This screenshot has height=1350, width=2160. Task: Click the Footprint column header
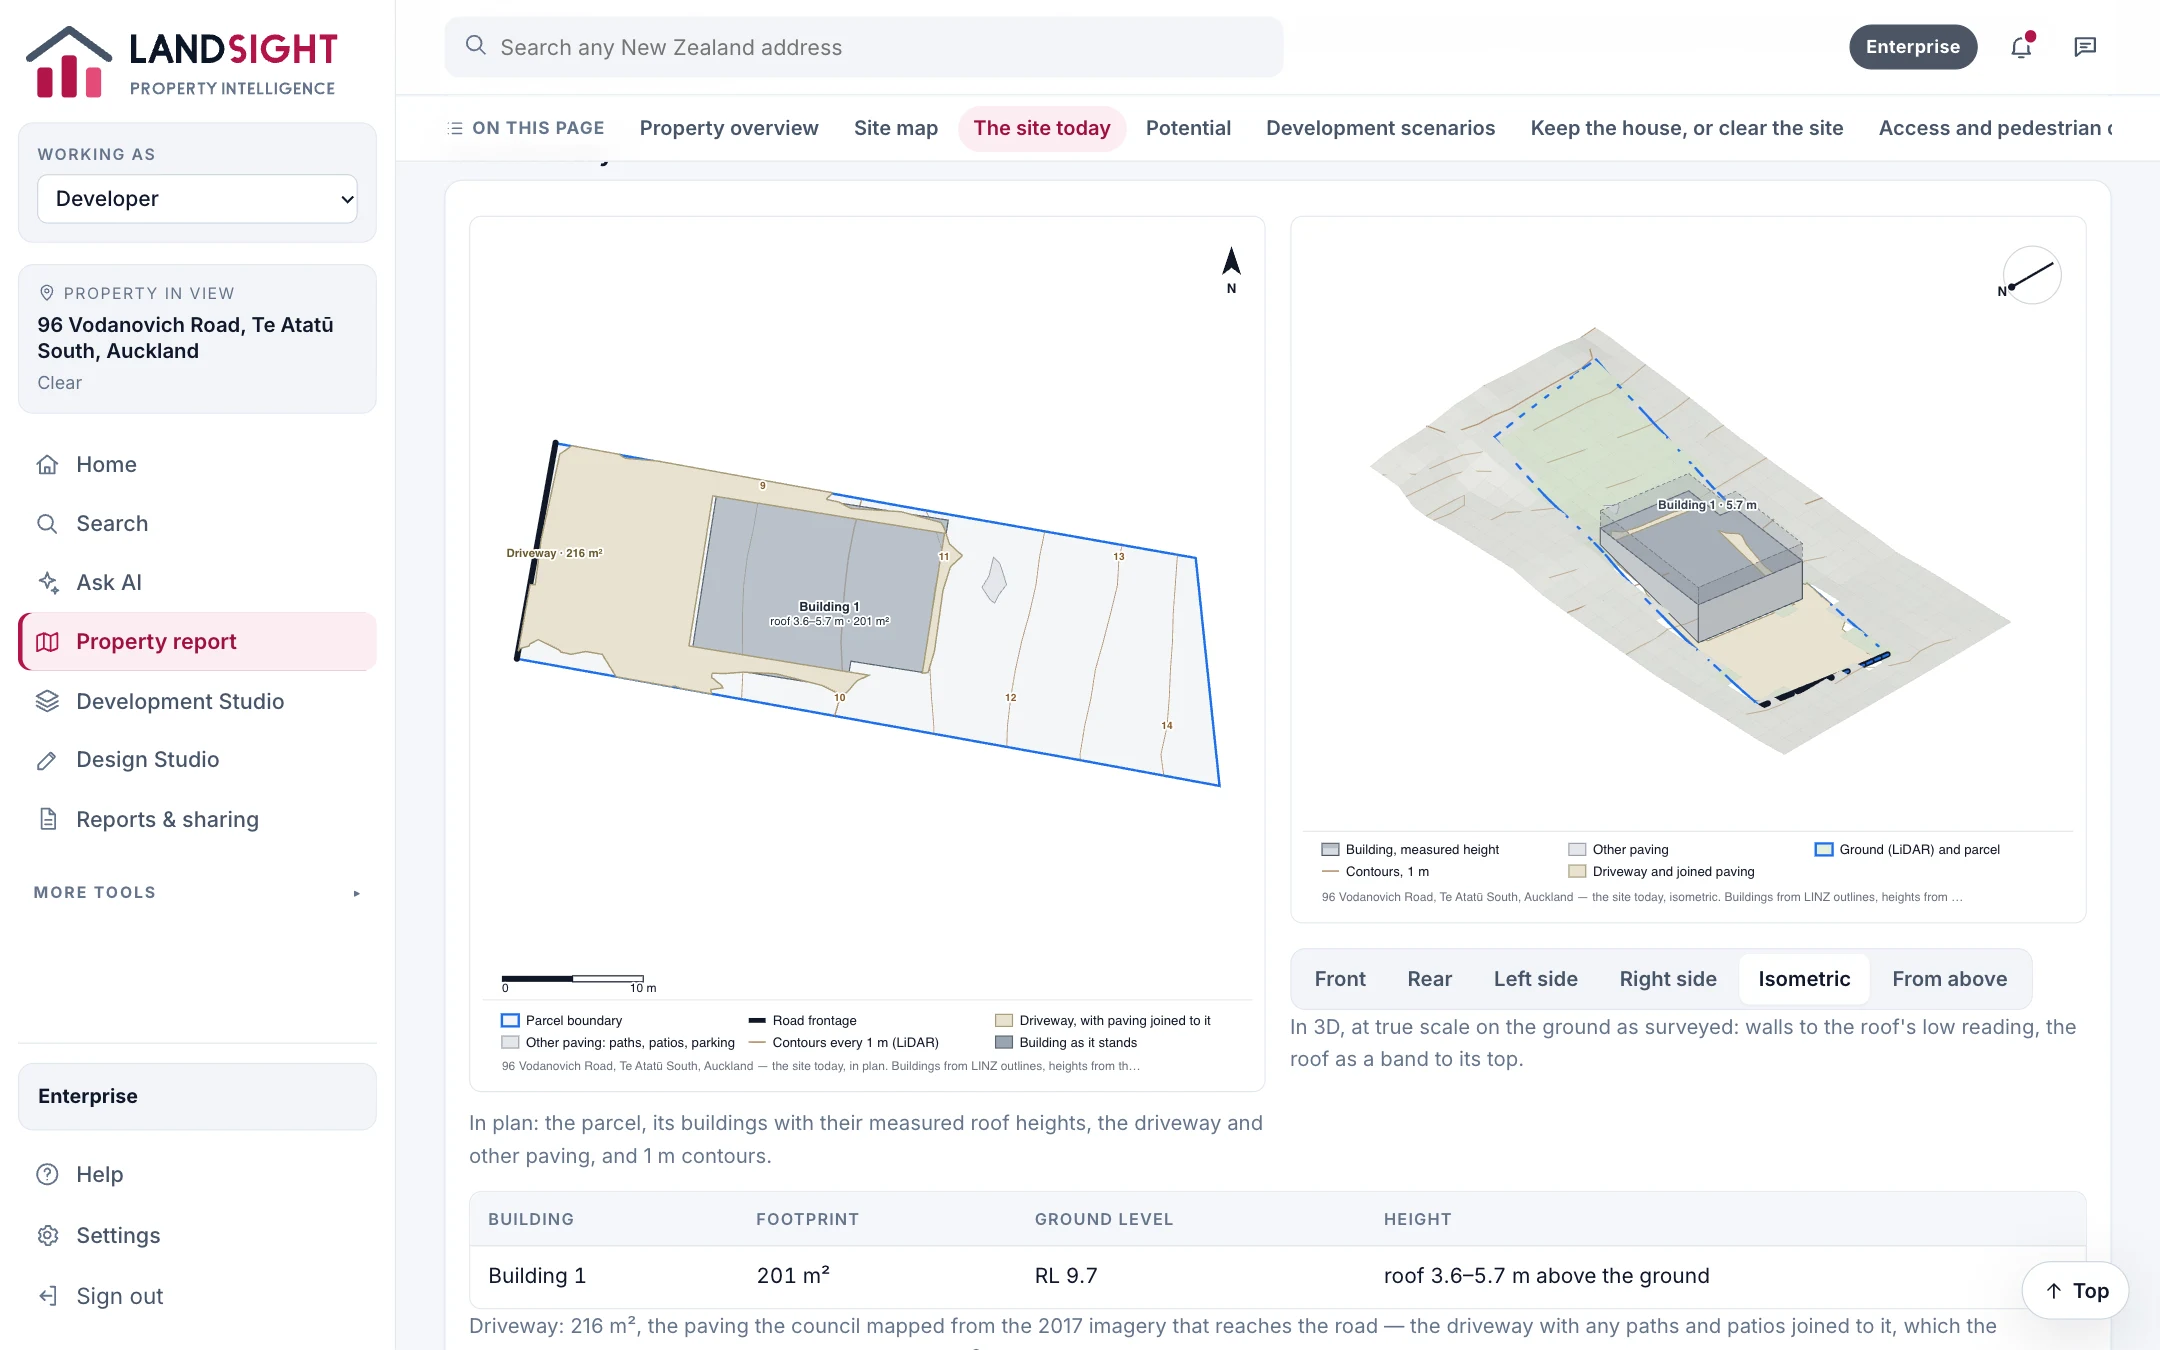tap(807, 1219)
